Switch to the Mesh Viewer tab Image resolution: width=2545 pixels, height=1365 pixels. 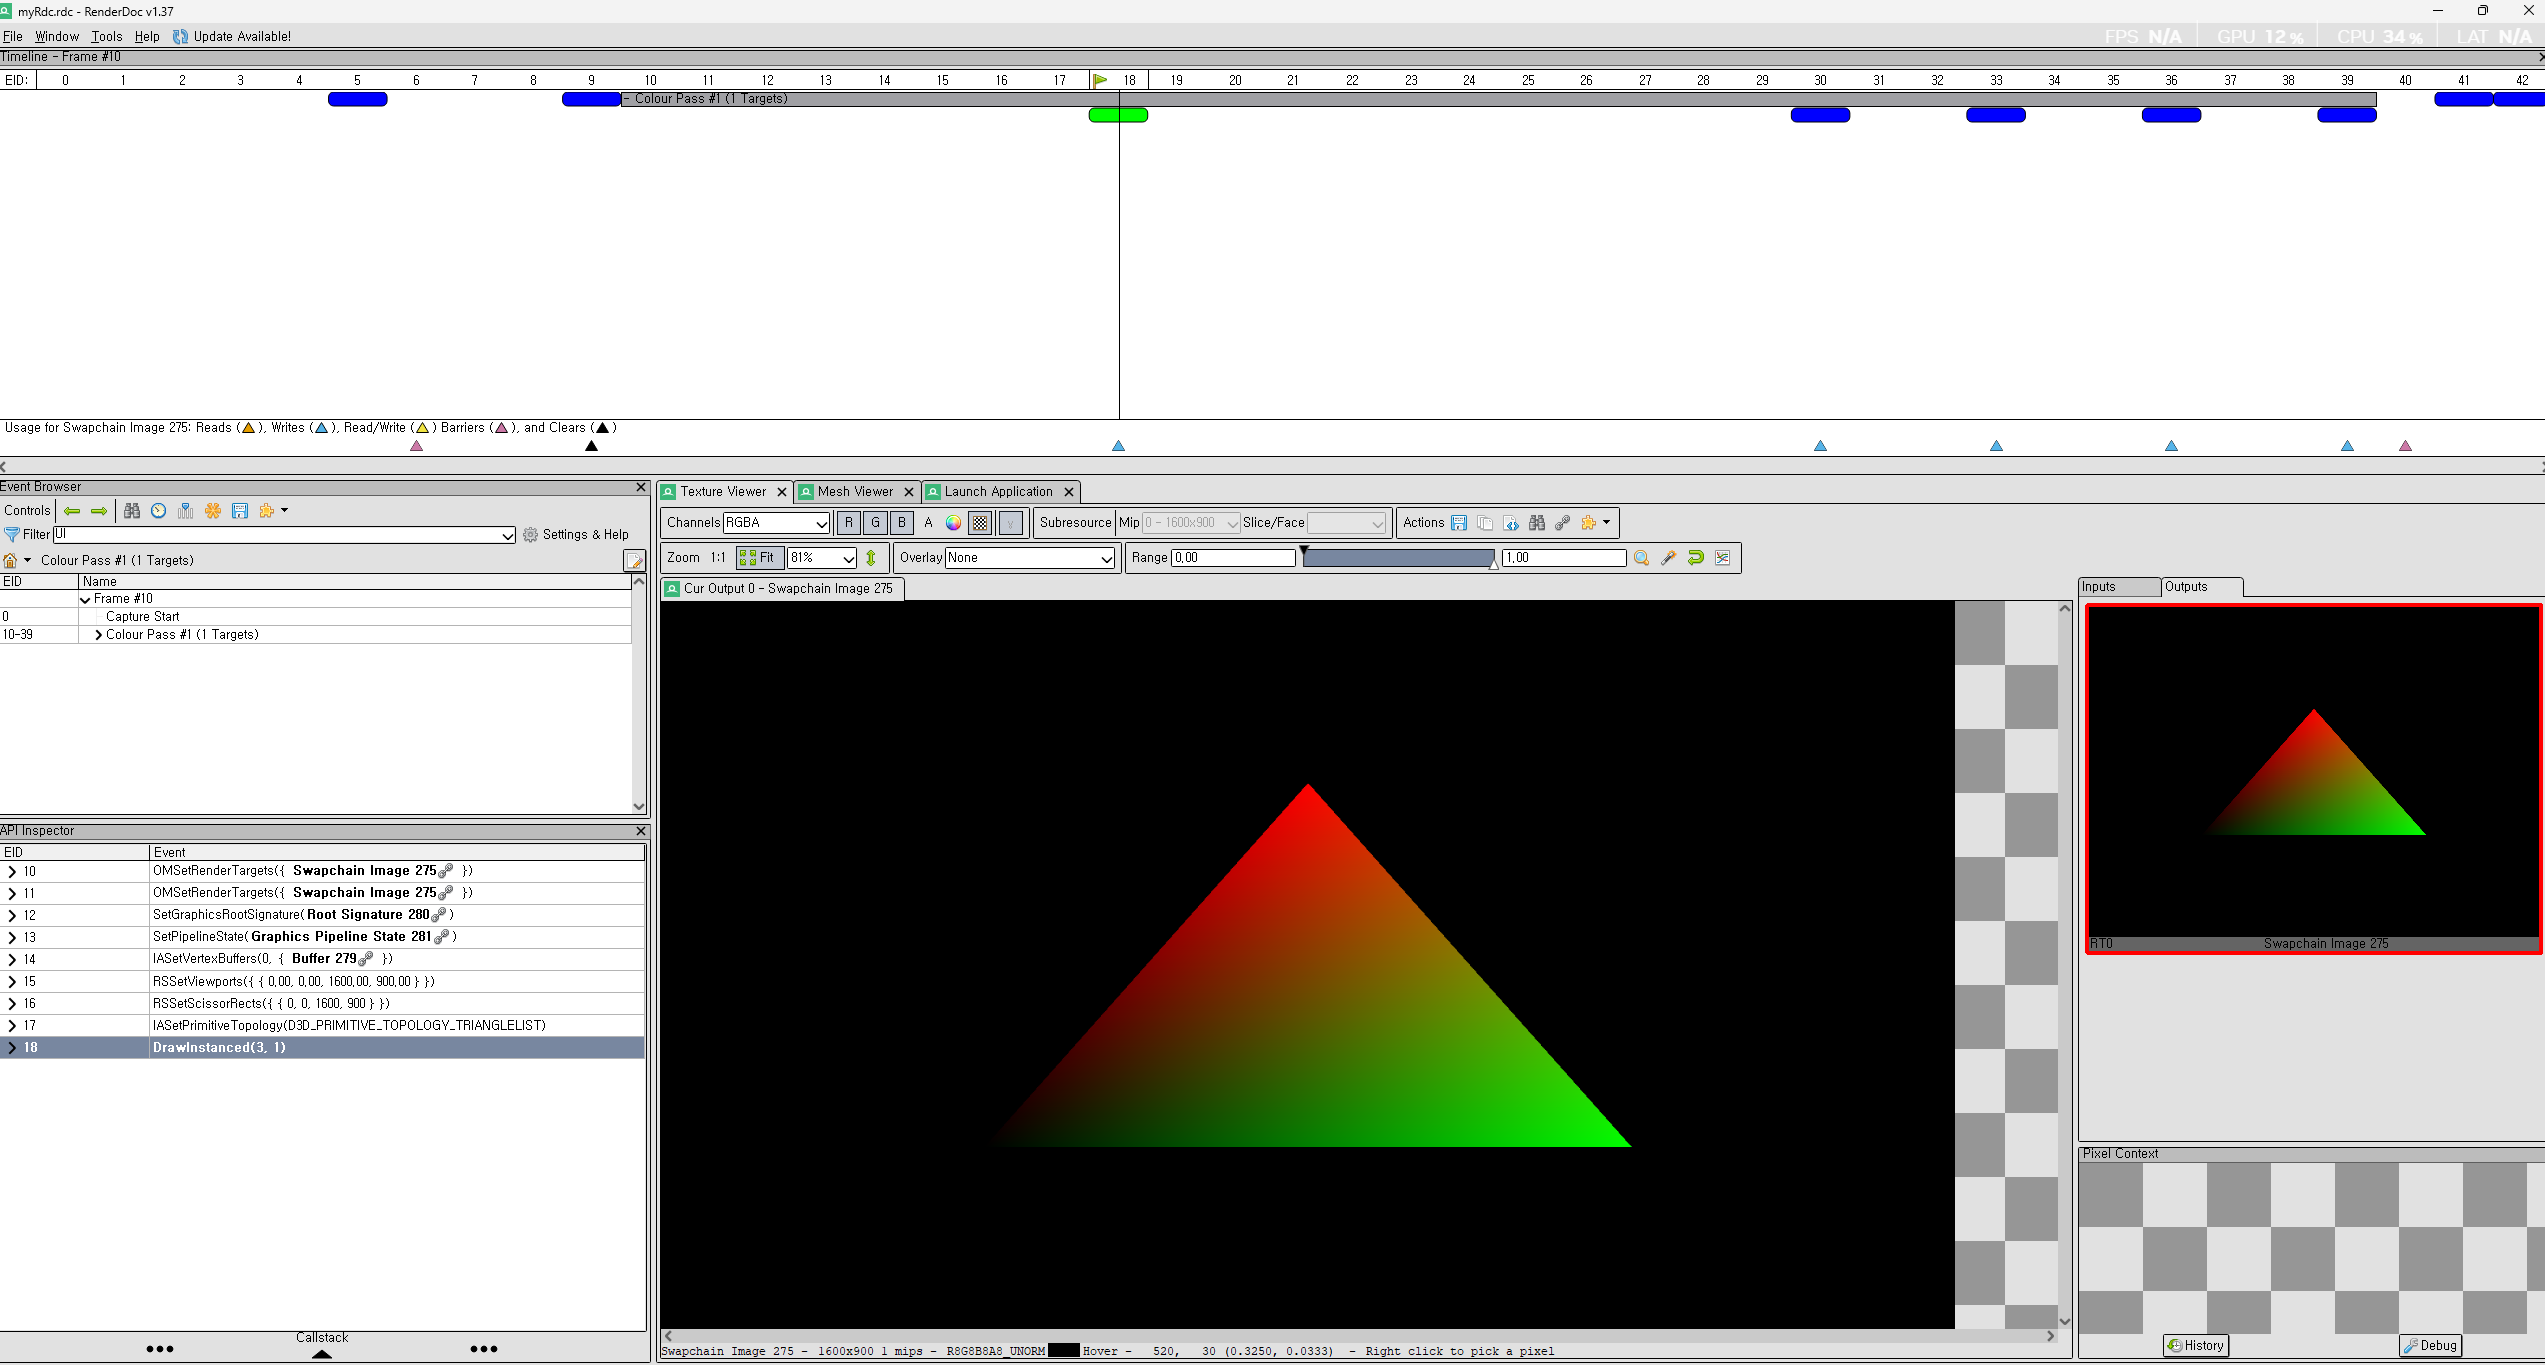click(855, 492)
